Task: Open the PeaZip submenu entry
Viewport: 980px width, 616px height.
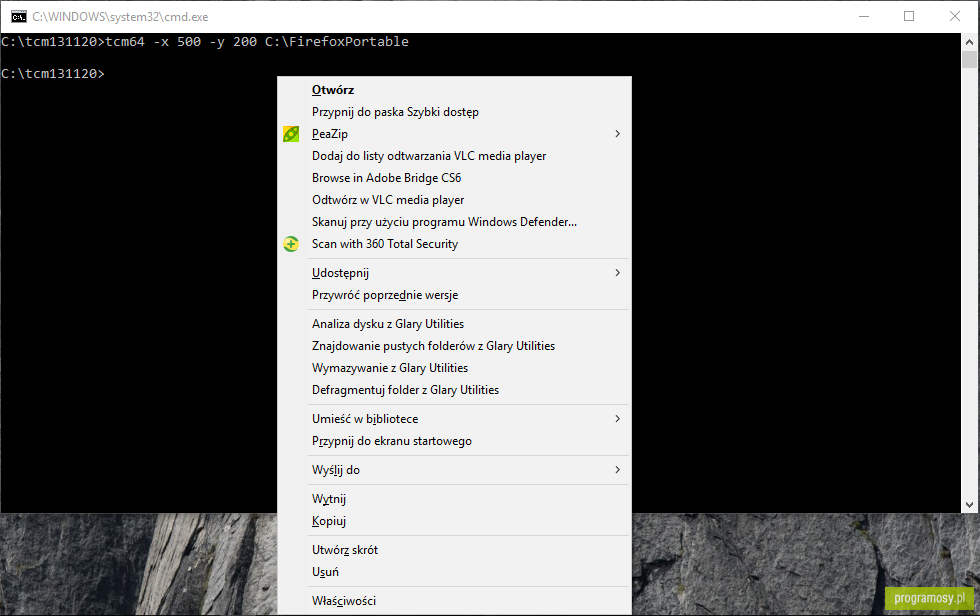Action: coord(454,134)
